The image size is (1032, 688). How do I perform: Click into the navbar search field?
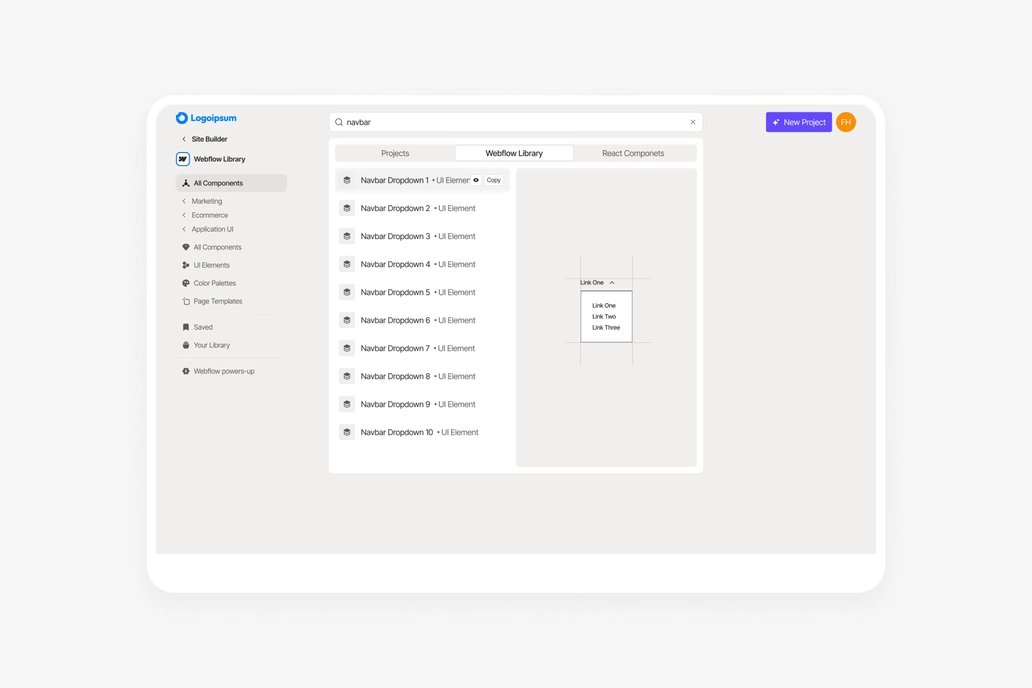(515, 122)
